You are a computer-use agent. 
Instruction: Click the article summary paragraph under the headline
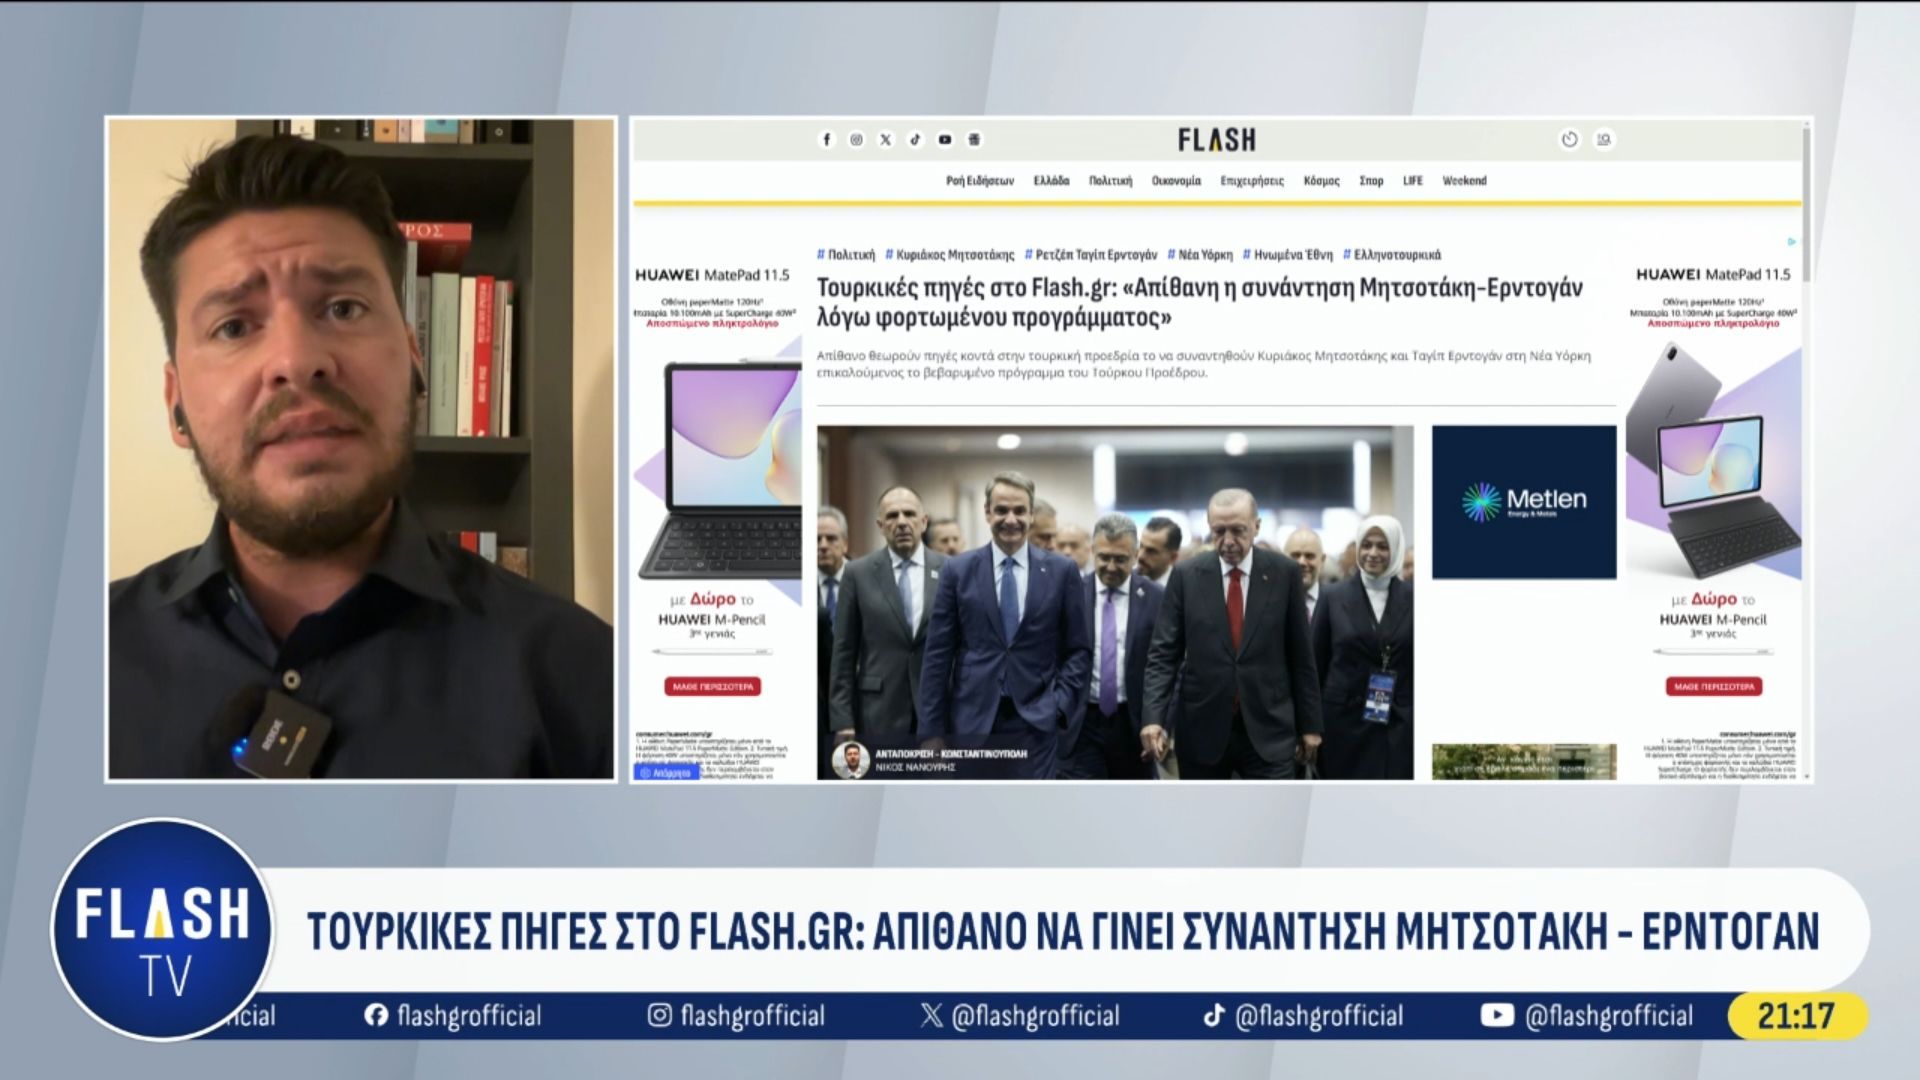click(x=1203, y=364)
